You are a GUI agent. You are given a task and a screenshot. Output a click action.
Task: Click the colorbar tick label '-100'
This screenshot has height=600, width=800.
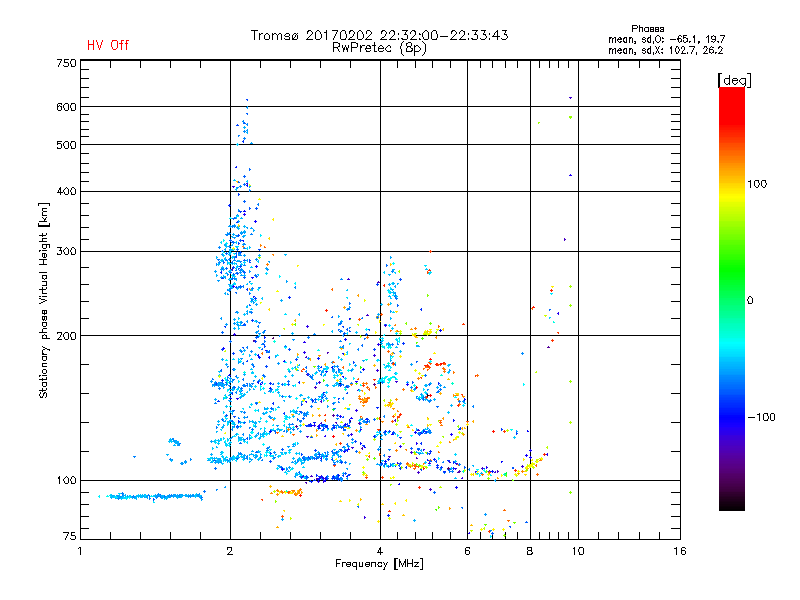pos(762,417)
